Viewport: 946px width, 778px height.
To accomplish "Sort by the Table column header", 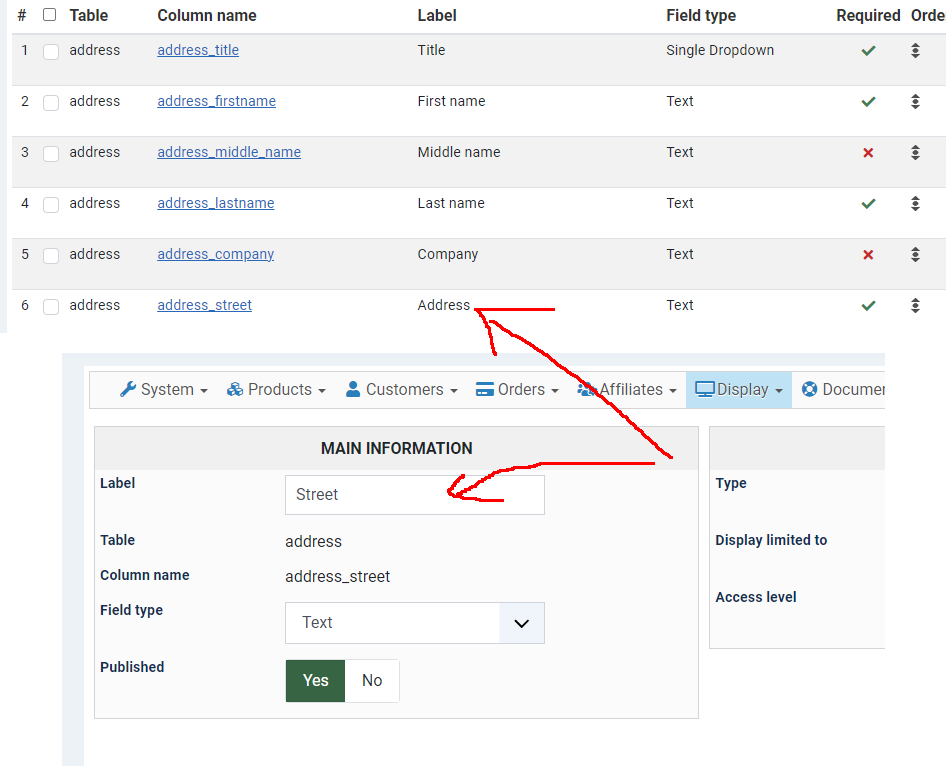I will (x=89, y=16).
